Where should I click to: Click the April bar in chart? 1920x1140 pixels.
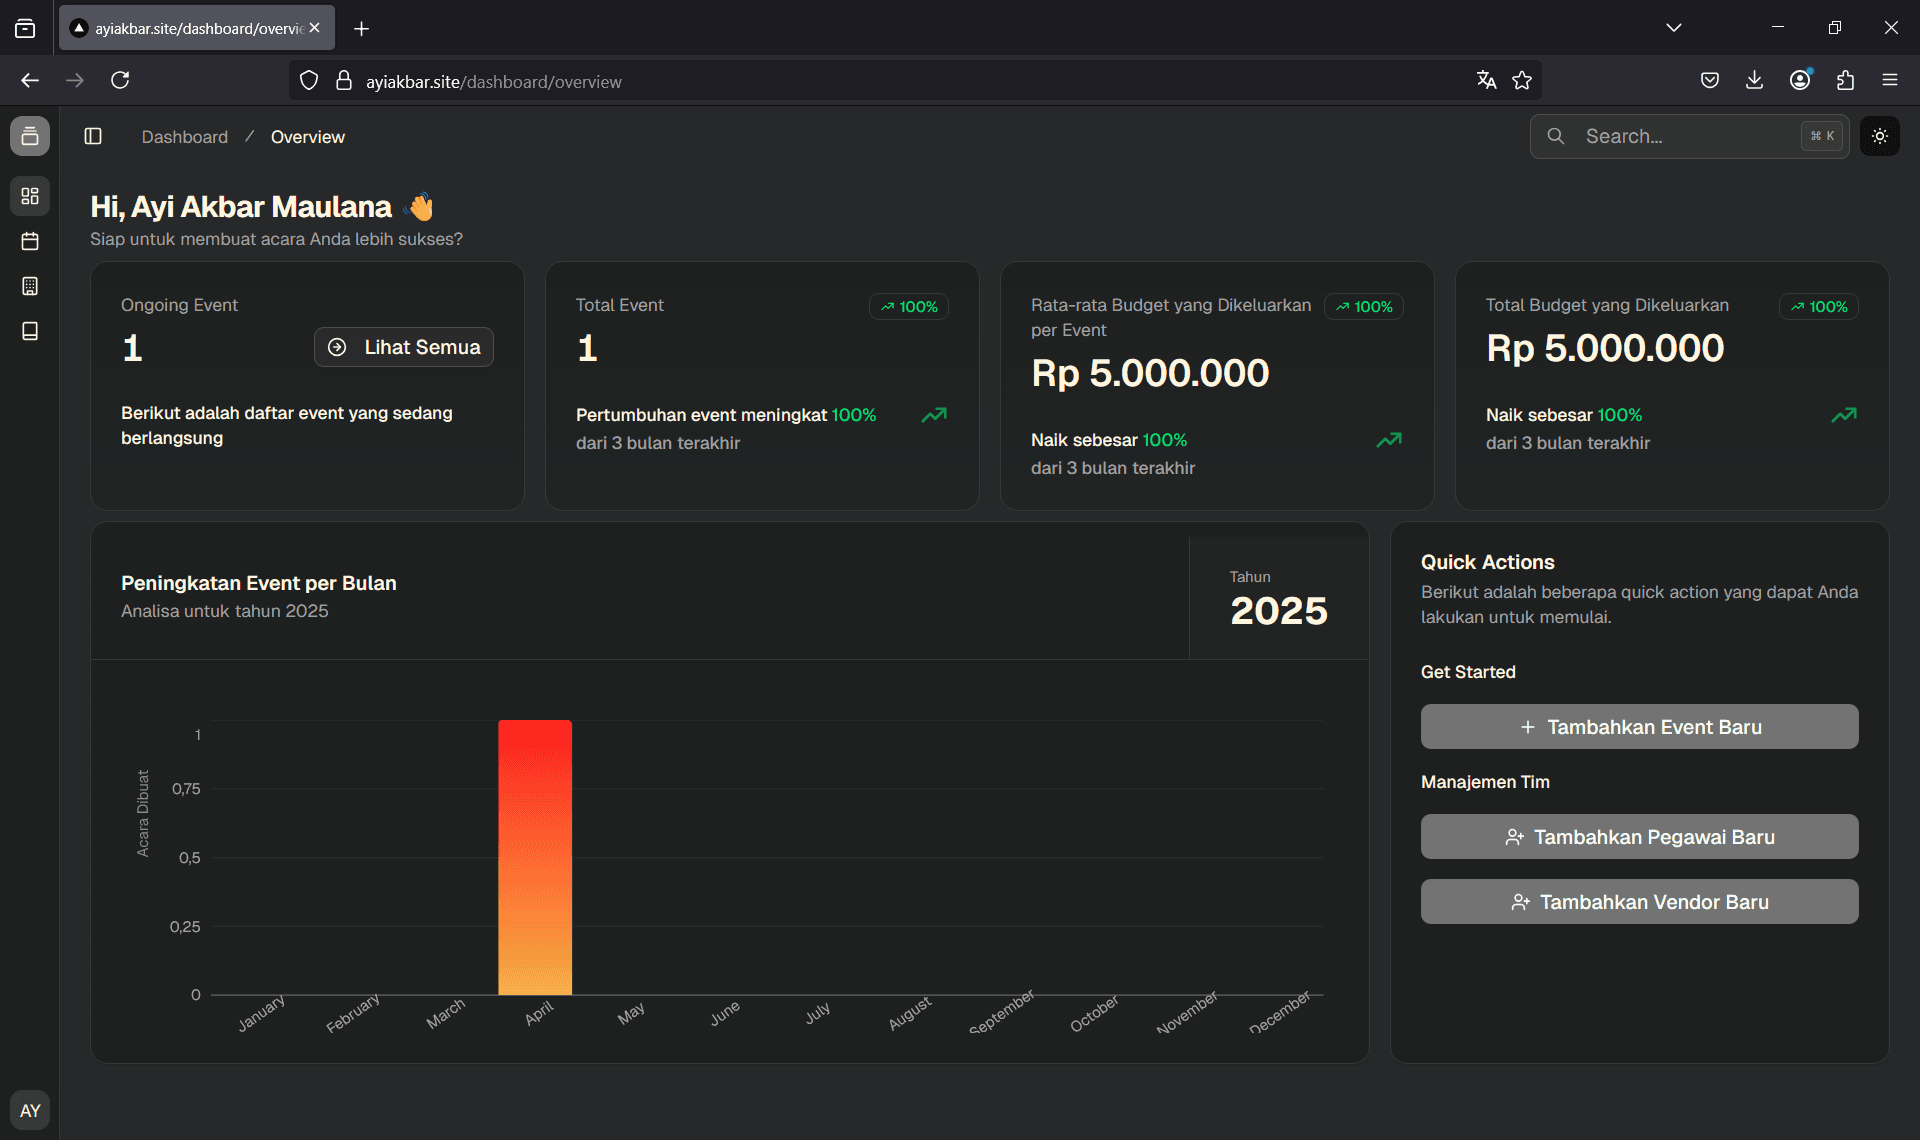[535, 857]
